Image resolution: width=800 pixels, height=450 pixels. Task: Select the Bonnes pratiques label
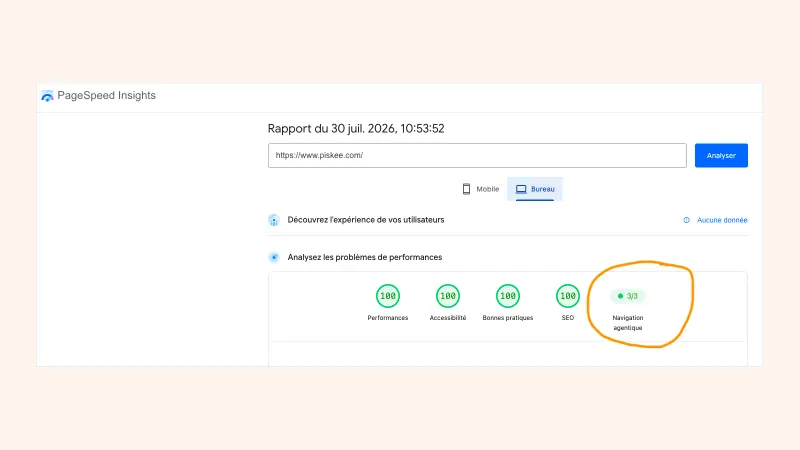click(508, 318)
